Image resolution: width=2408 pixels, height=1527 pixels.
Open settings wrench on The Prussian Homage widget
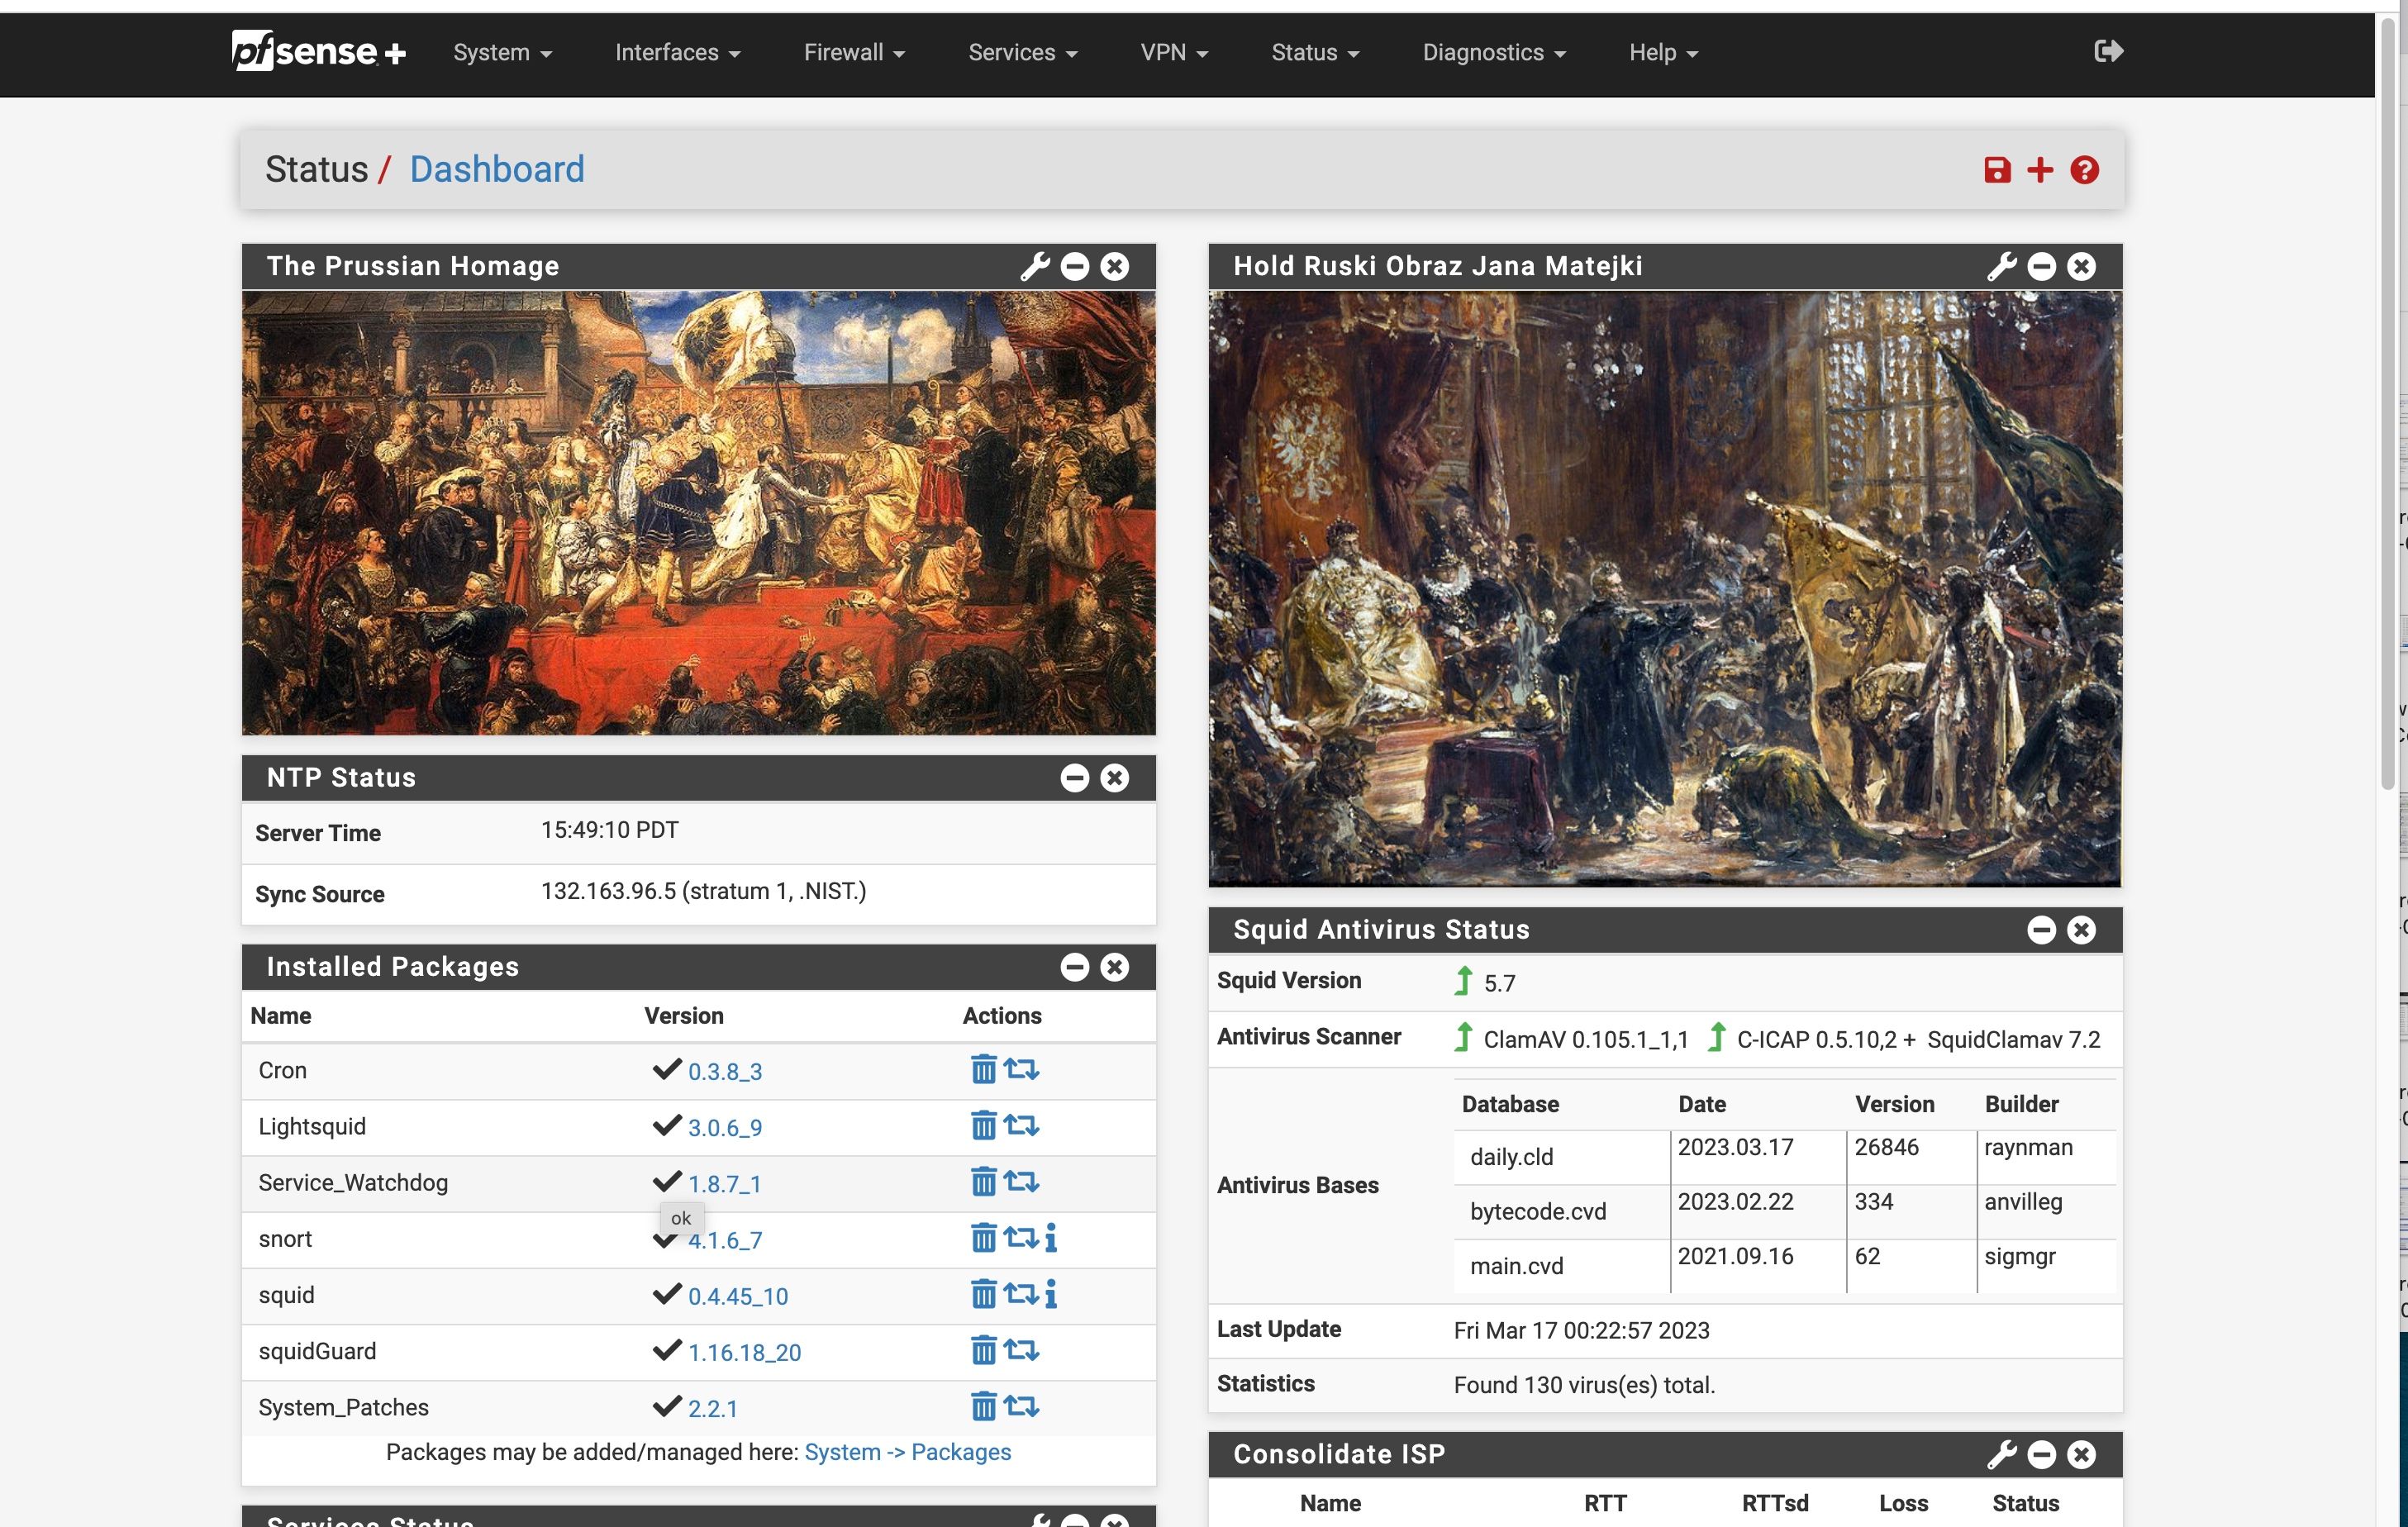pos(1035,266)
